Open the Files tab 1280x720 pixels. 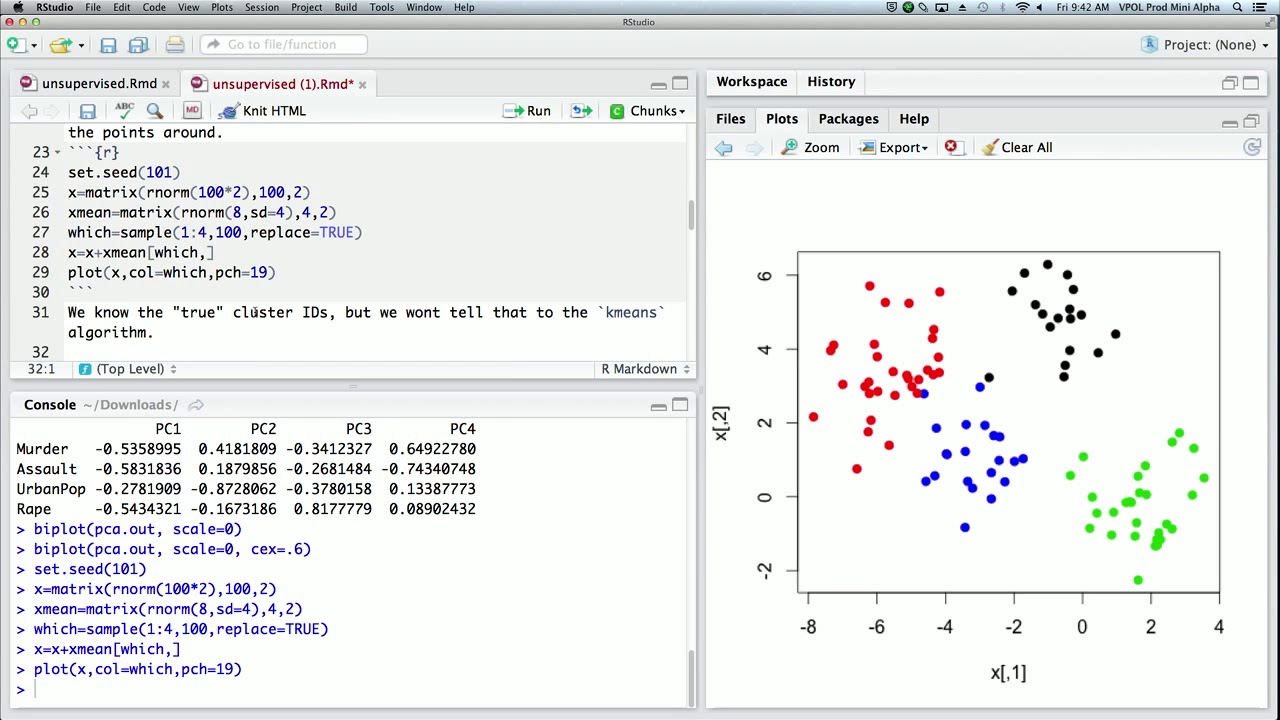(x=731, y=119)
